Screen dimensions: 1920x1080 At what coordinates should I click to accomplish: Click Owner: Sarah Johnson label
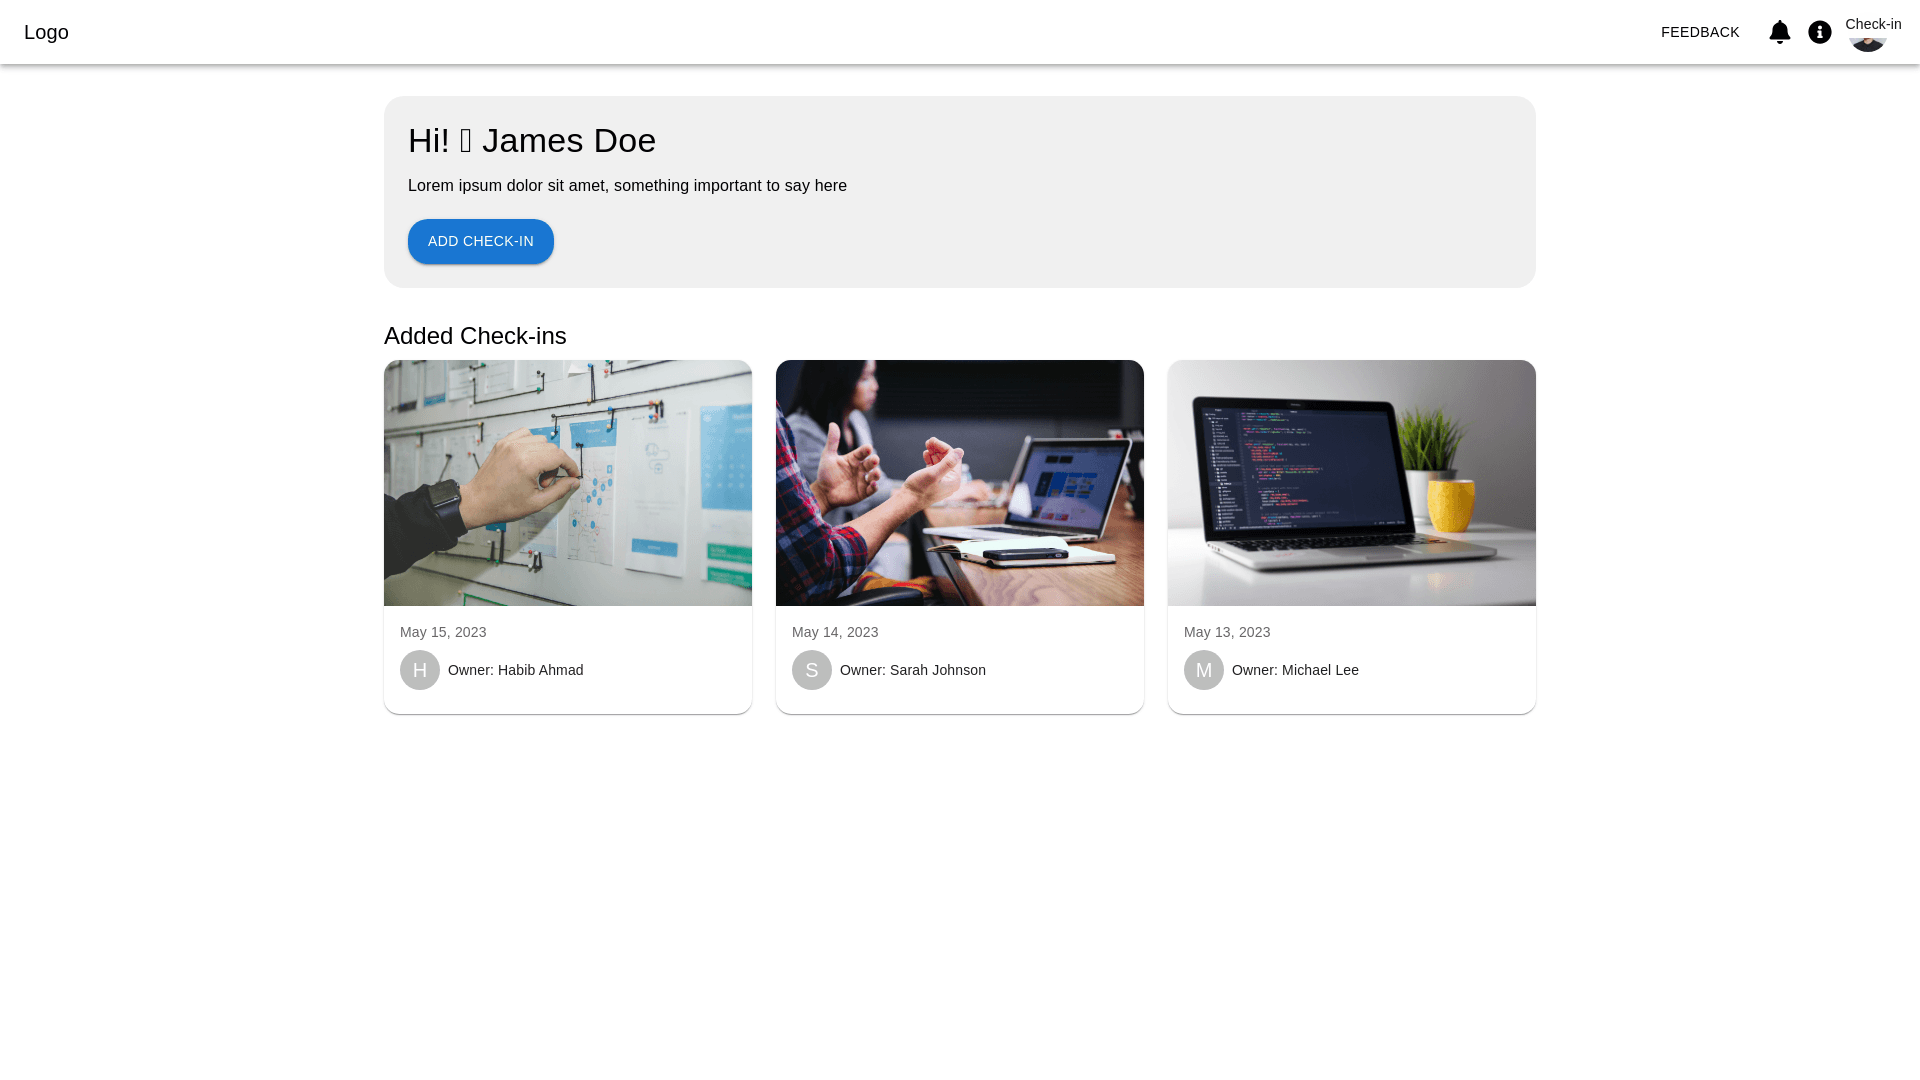pyautogui.click(x=912, y=670)
